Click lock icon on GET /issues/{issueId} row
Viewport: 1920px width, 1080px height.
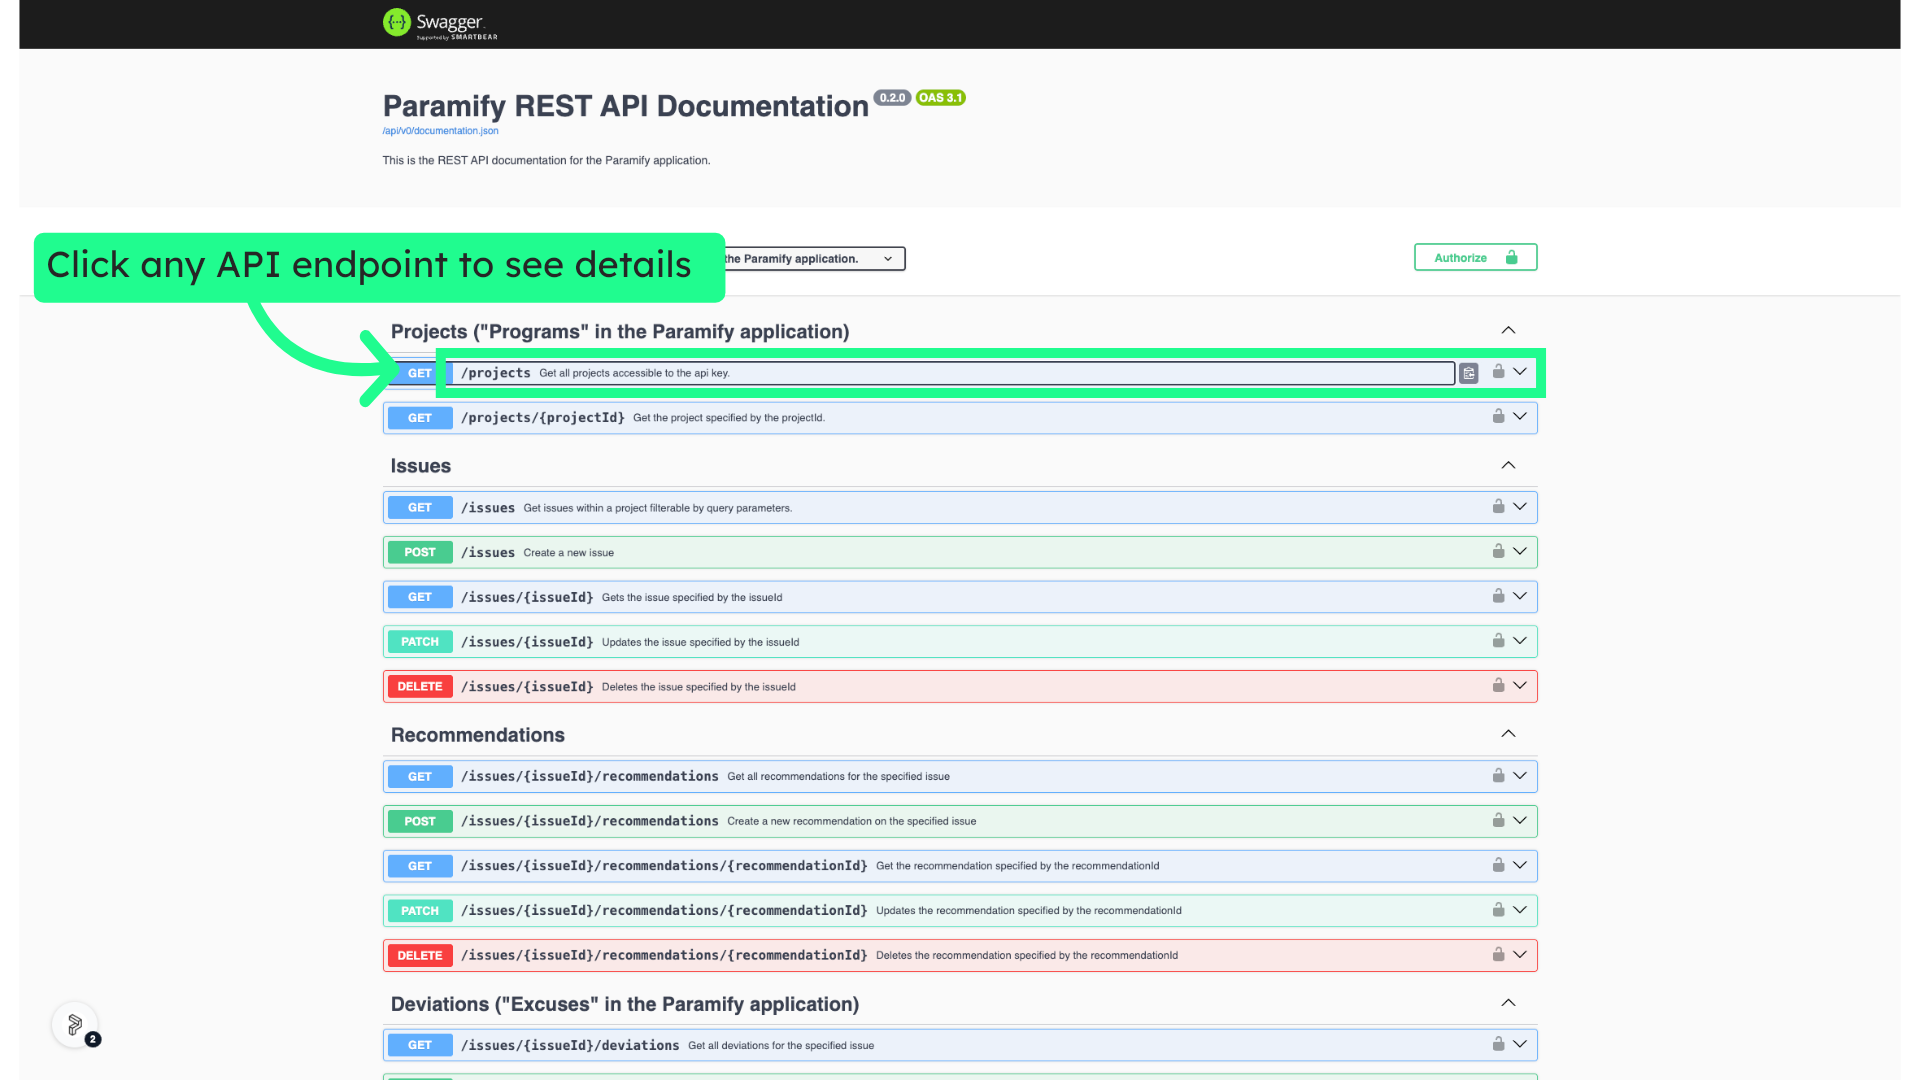click(x=1498, y=596)
